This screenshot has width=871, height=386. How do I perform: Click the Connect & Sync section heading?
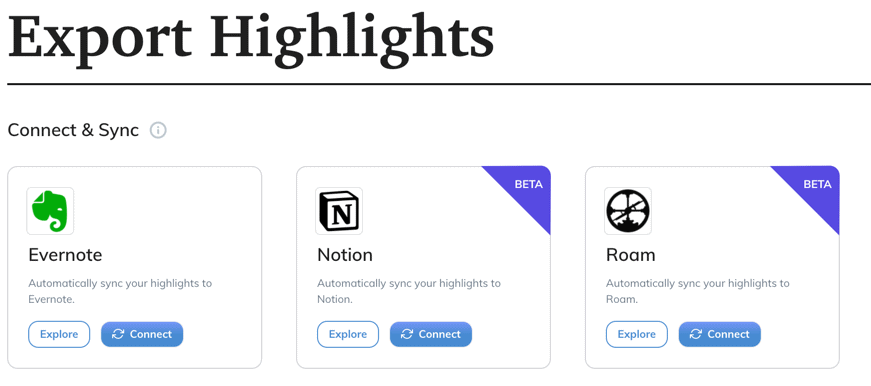73,131
